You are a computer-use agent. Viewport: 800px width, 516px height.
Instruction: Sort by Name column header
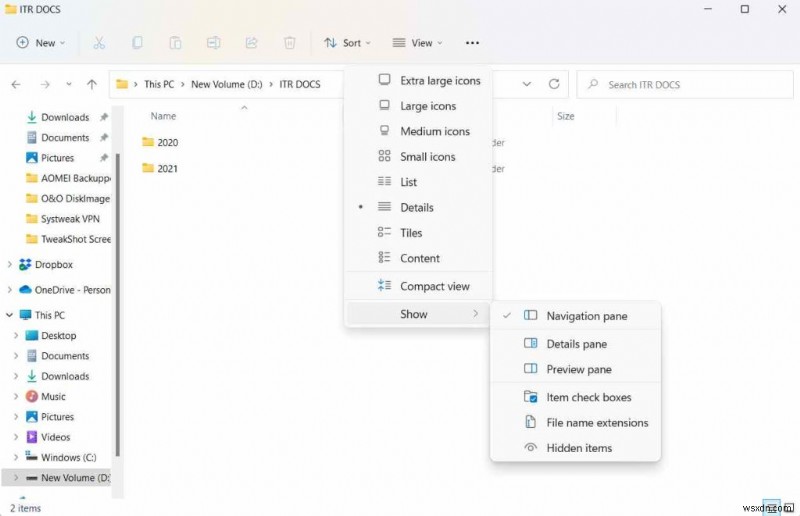tap(163, 116)
